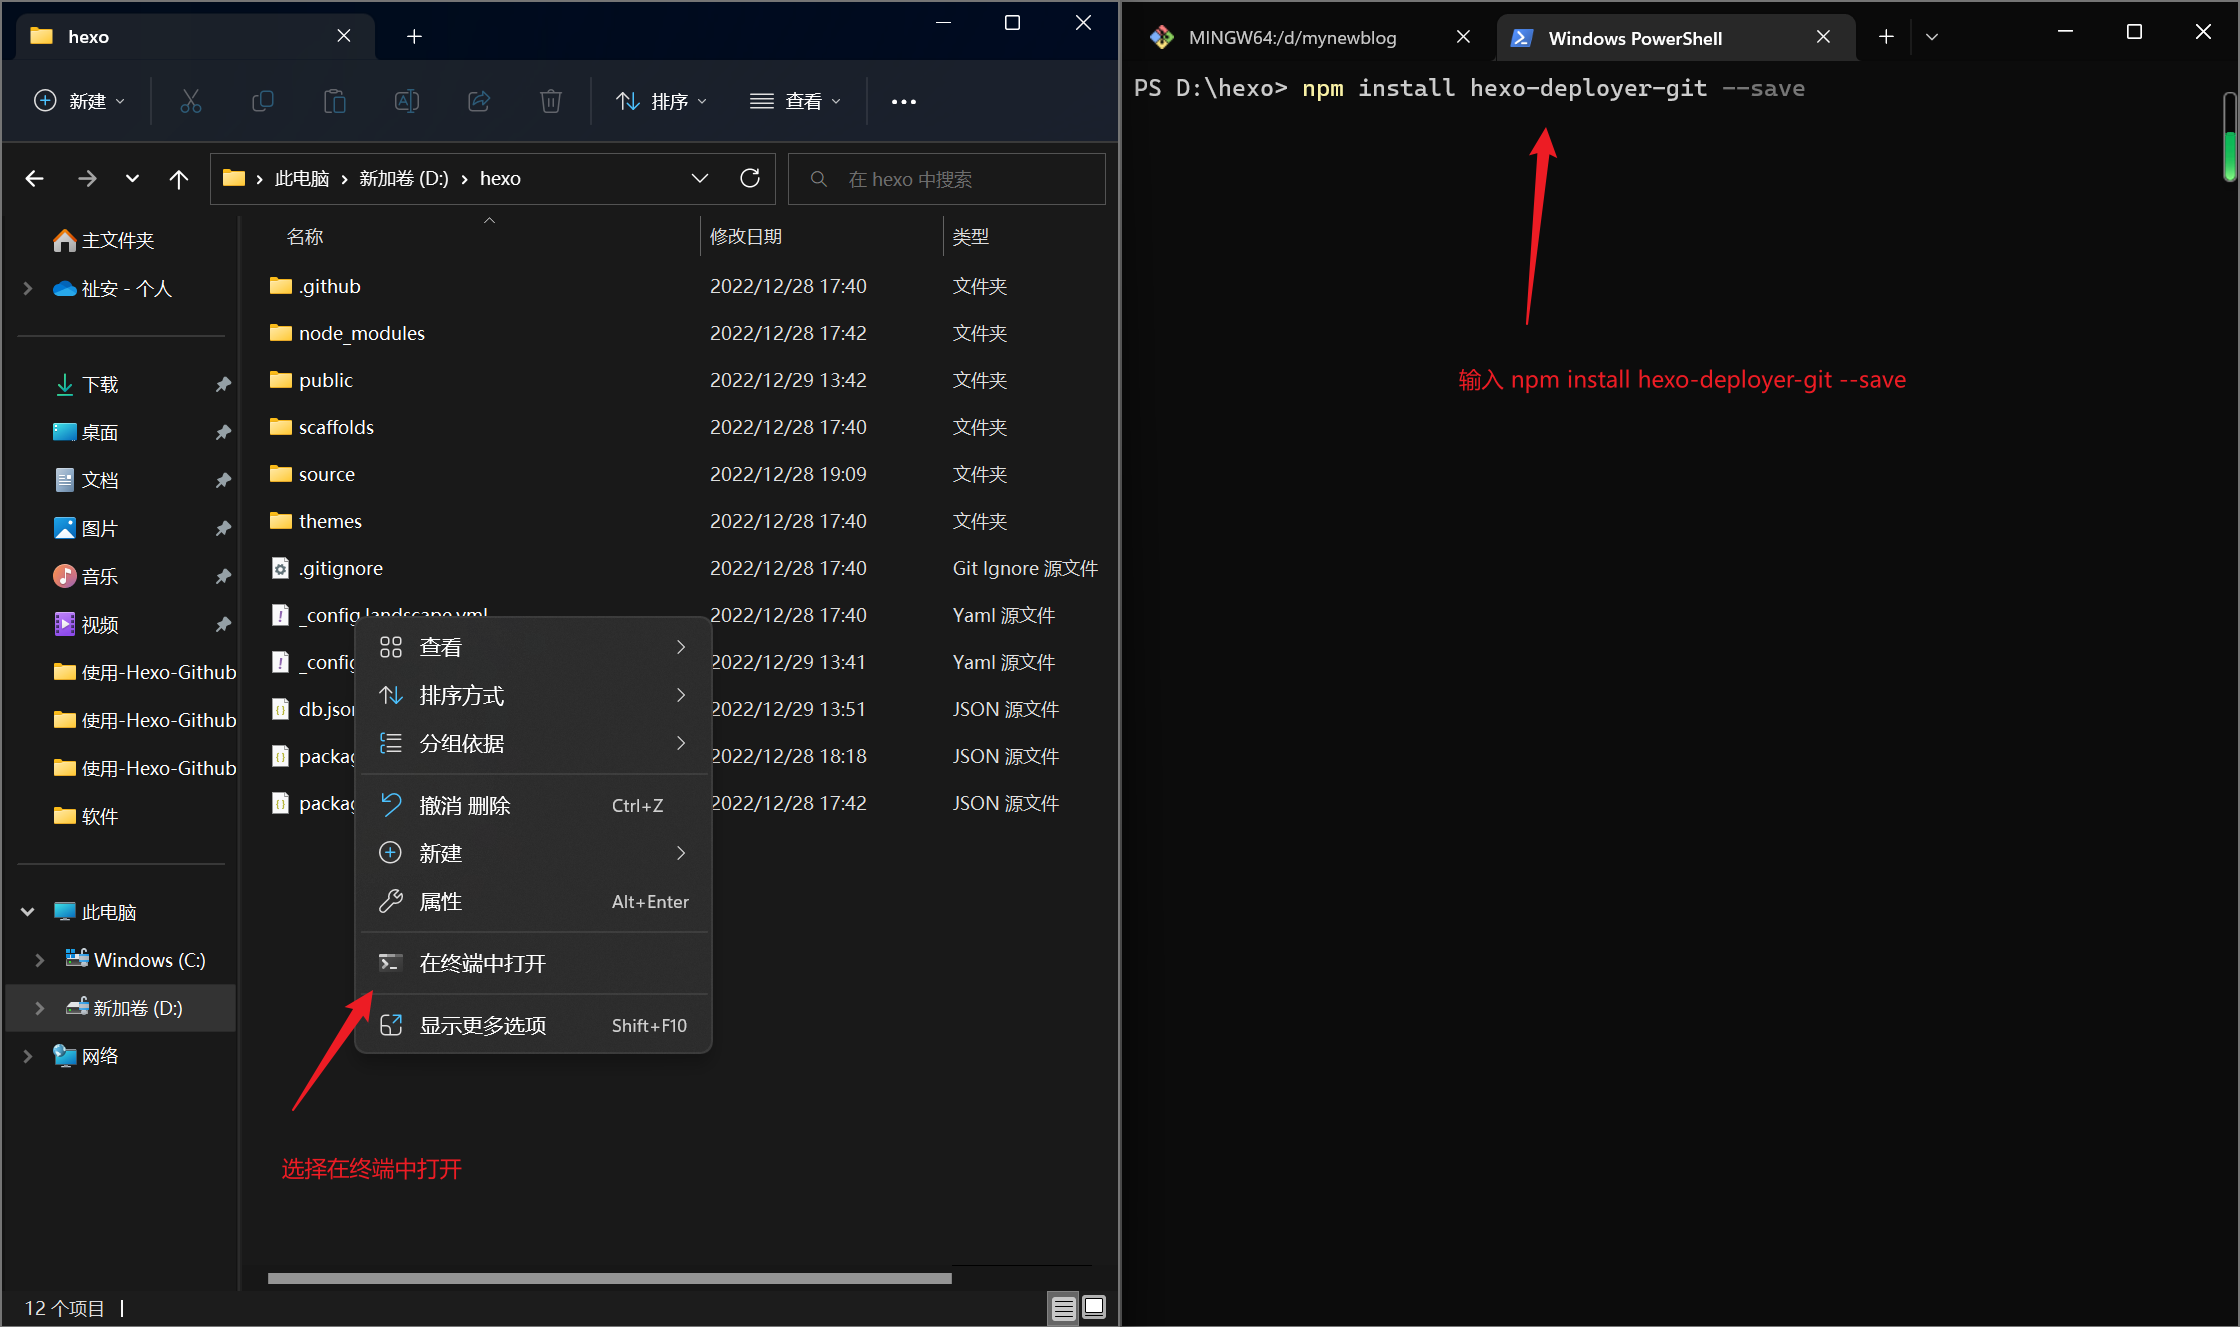
Task: Expand recent locations chevron near navigation arrows
Action: click(132, 179)
